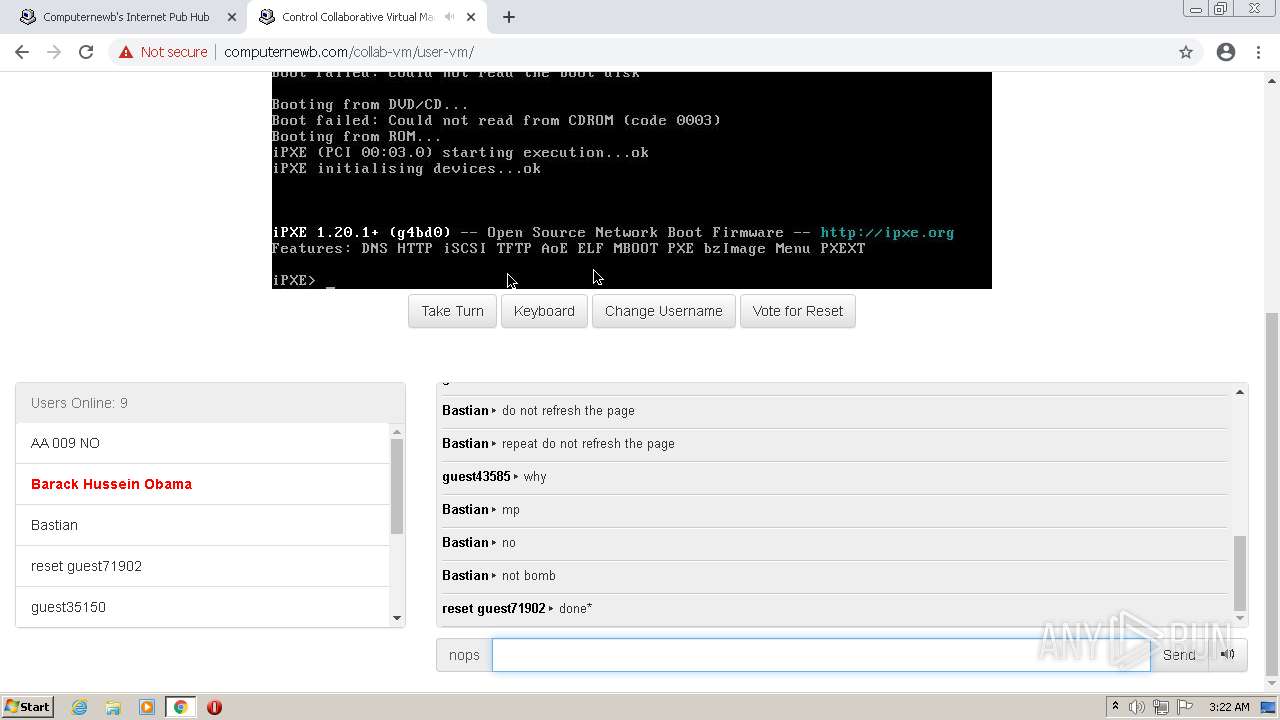The height and width of the screenshot is (720, 1280).
Task: Click the chat scrollbar down arrow
Action: pos(1240,618)
